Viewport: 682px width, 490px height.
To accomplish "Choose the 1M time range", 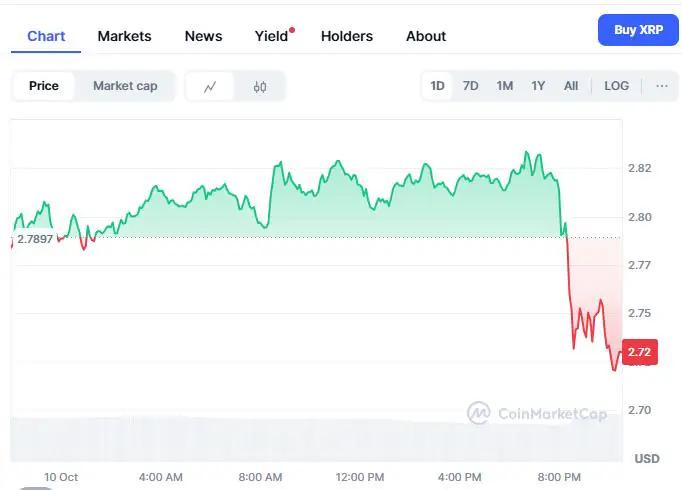I will (504, 86).
